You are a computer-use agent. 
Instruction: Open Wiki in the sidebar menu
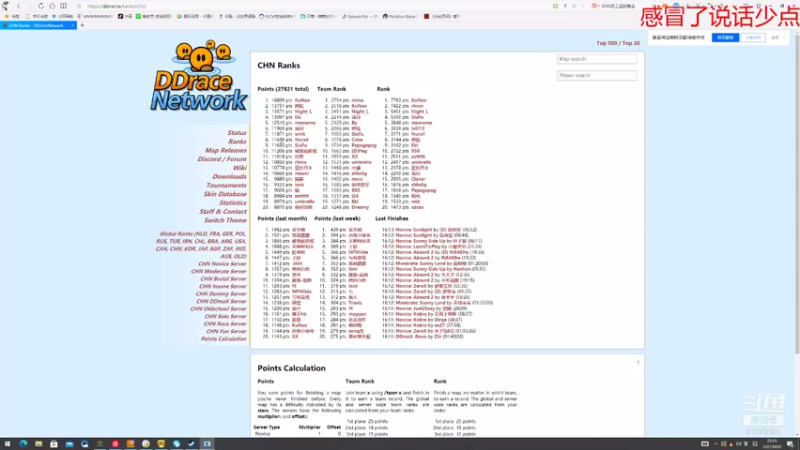(240, 168)
